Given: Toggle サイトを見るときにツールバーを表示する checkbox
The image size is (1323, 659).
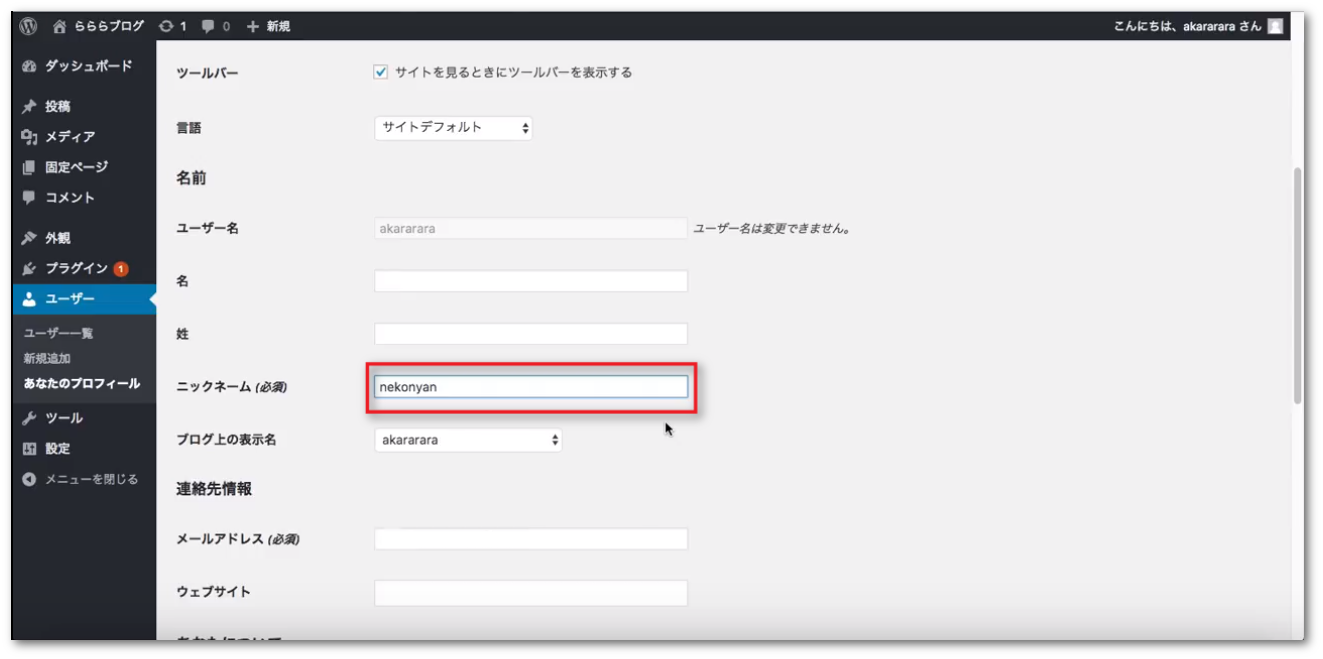Looking at the screenshot, I should 380,72.
